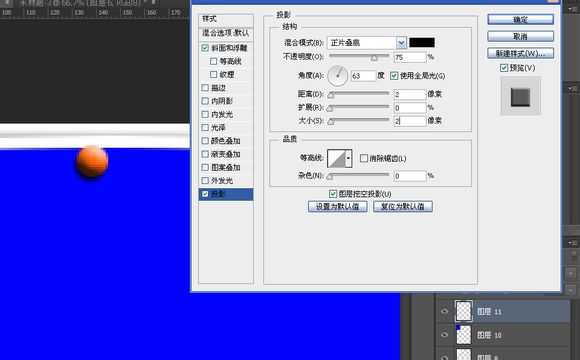Click the 大小 value input field

point(410,121)
